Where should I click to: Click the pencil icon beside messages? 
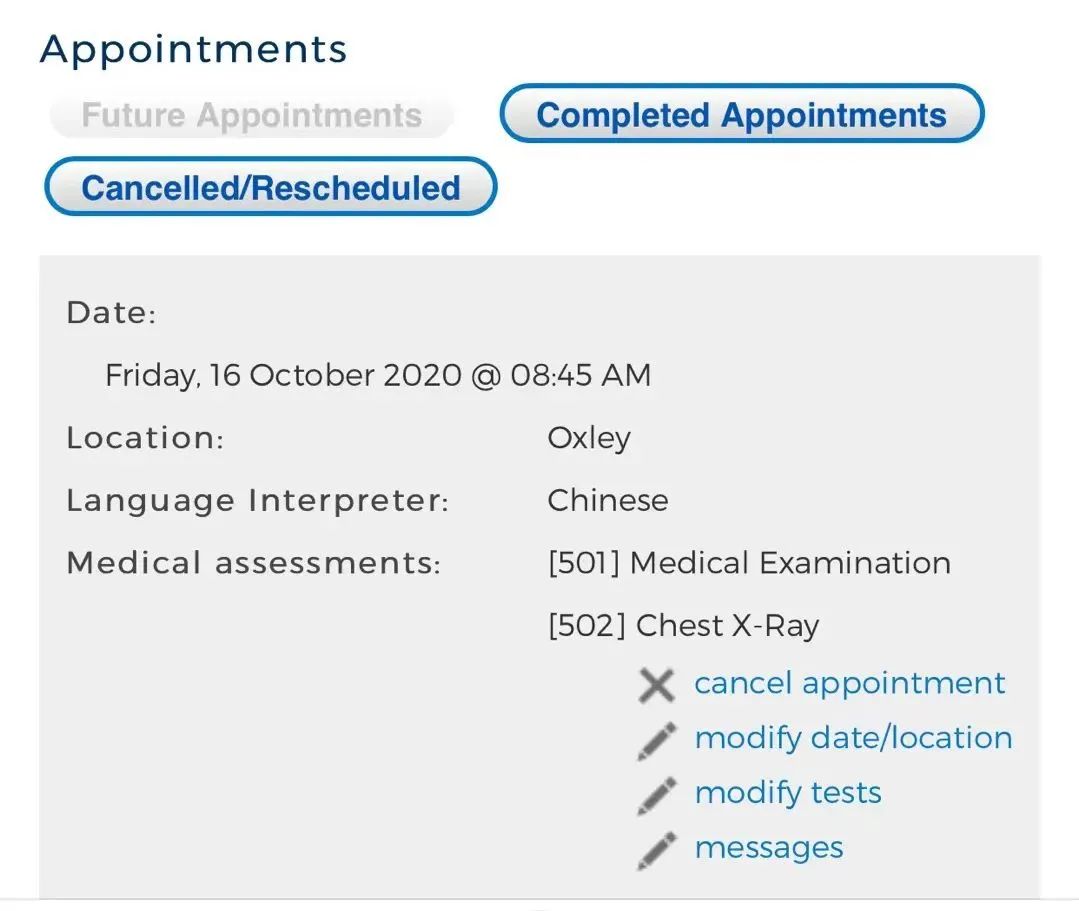click(657, 850)
